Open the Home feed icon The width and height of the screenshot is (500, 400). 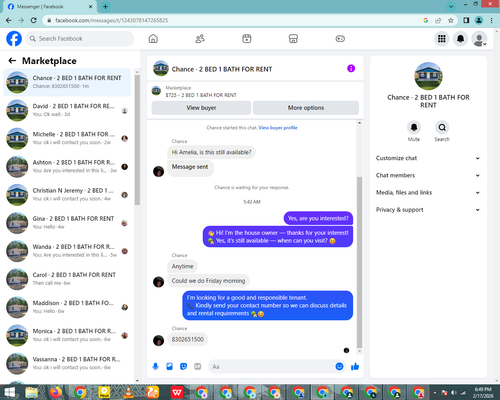point(153,39)
